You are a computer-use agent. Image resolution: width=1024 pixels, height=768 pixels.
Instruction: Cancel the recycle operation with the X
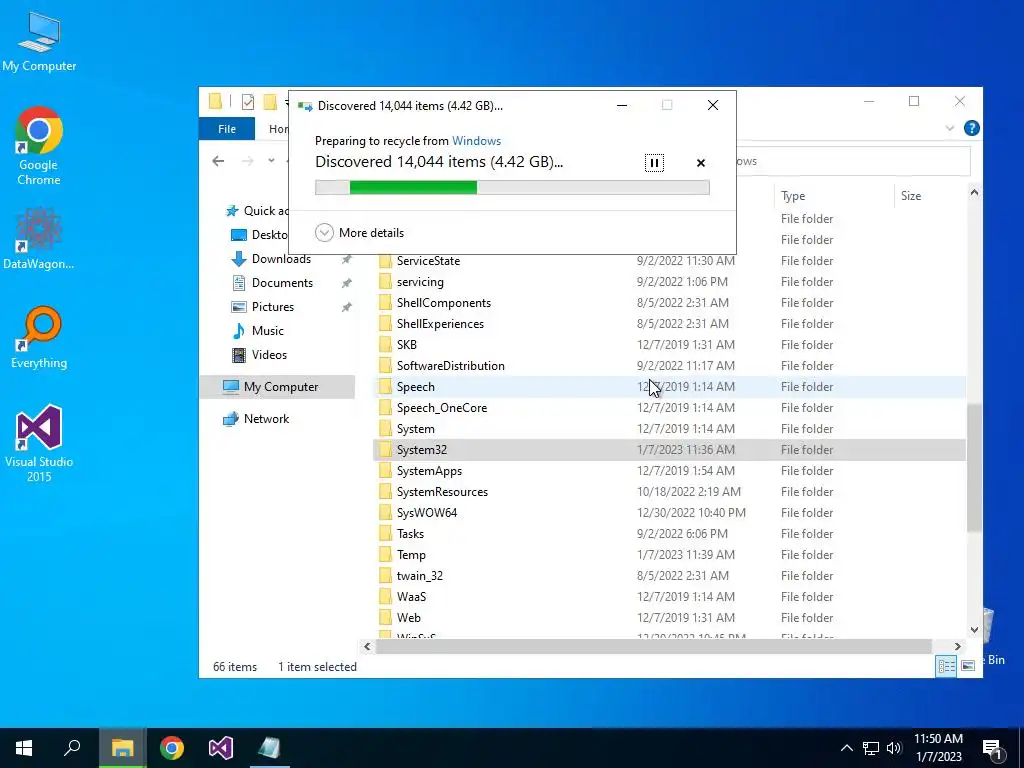701,163
